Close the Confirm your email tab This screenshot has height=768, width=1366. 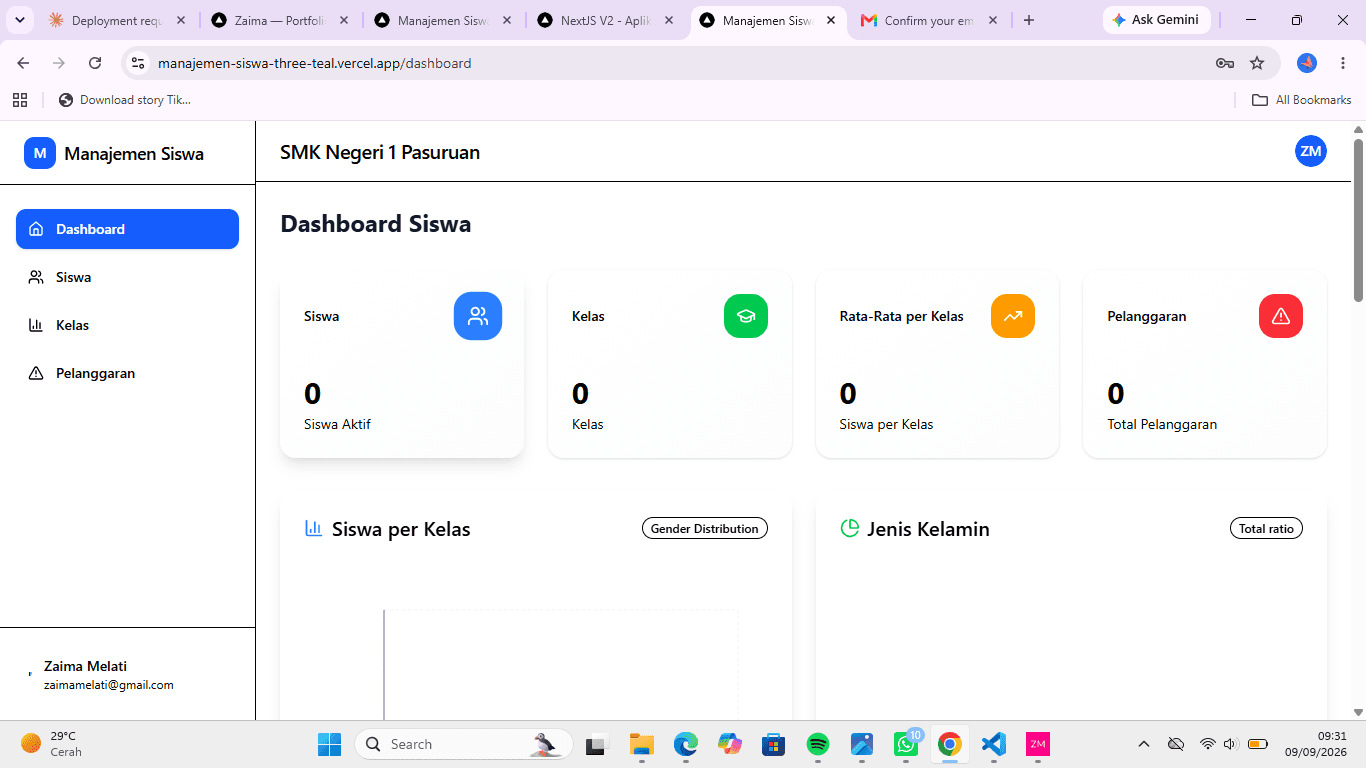tap(993, 20)
